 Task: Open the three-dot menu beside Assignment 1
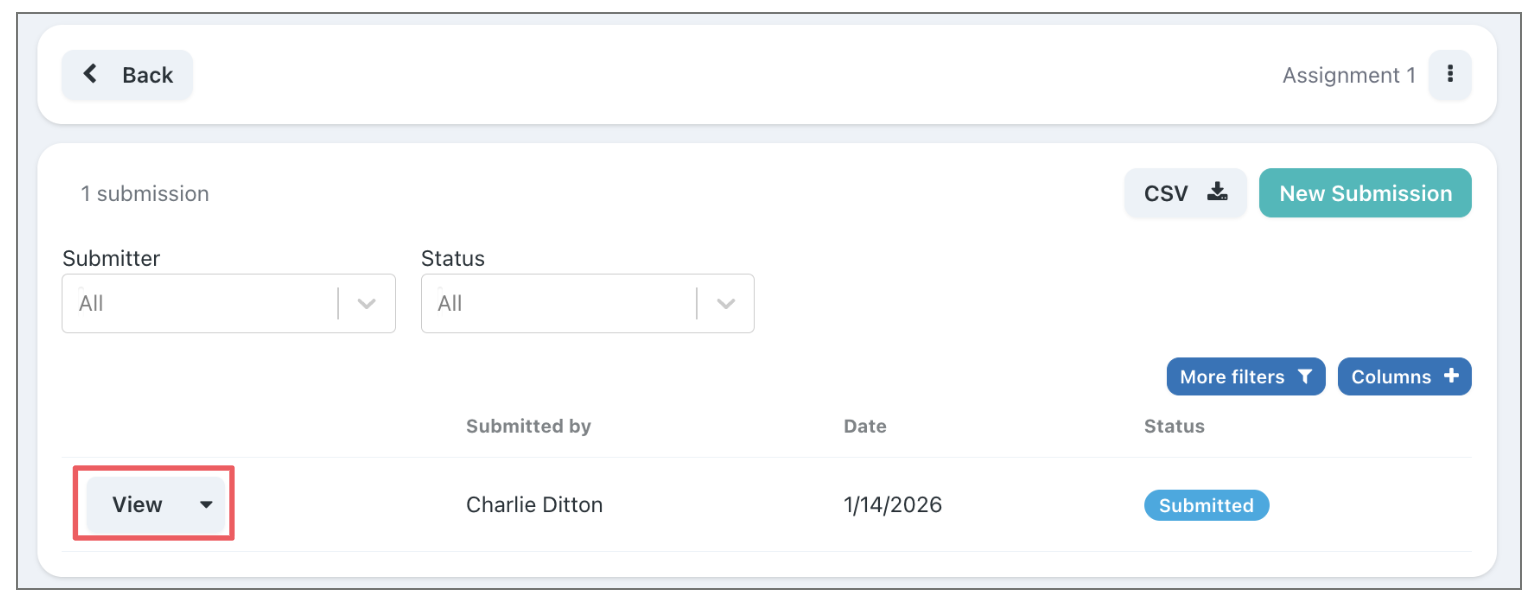(x=1449, y=75)
